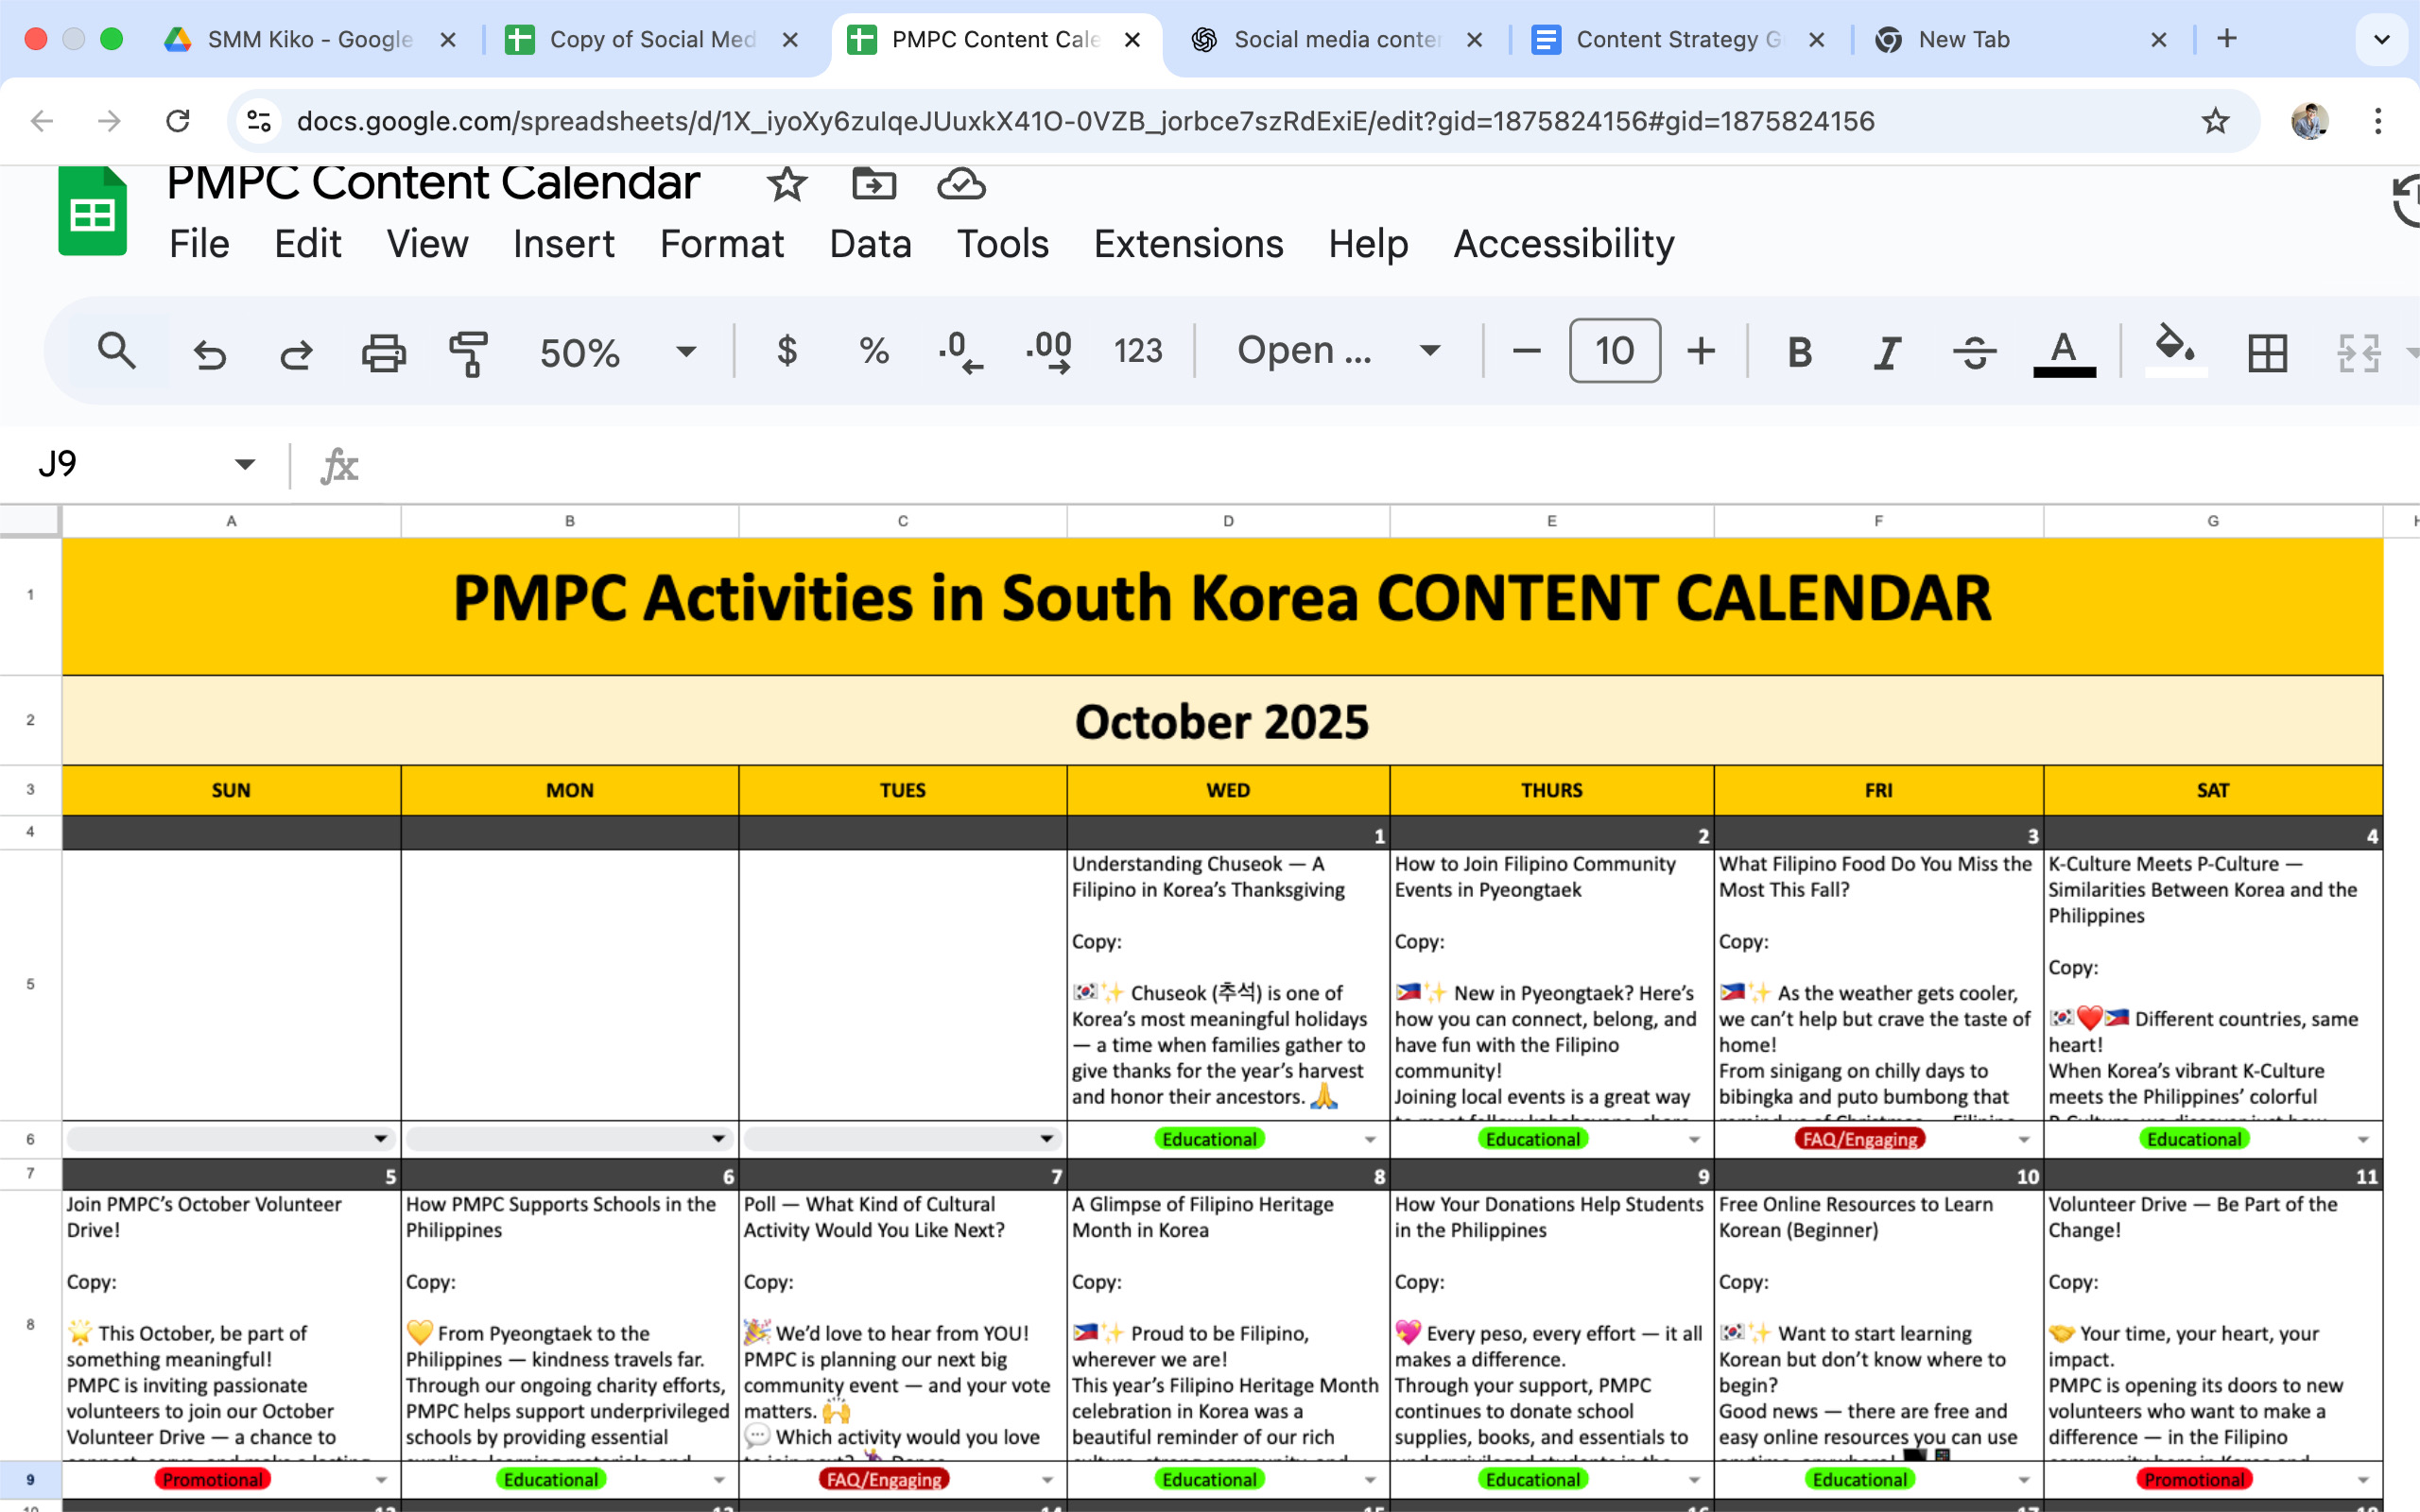Open the borders grid icon
Screen dimensions: 2420x1512
click(x=2267, y=352)
